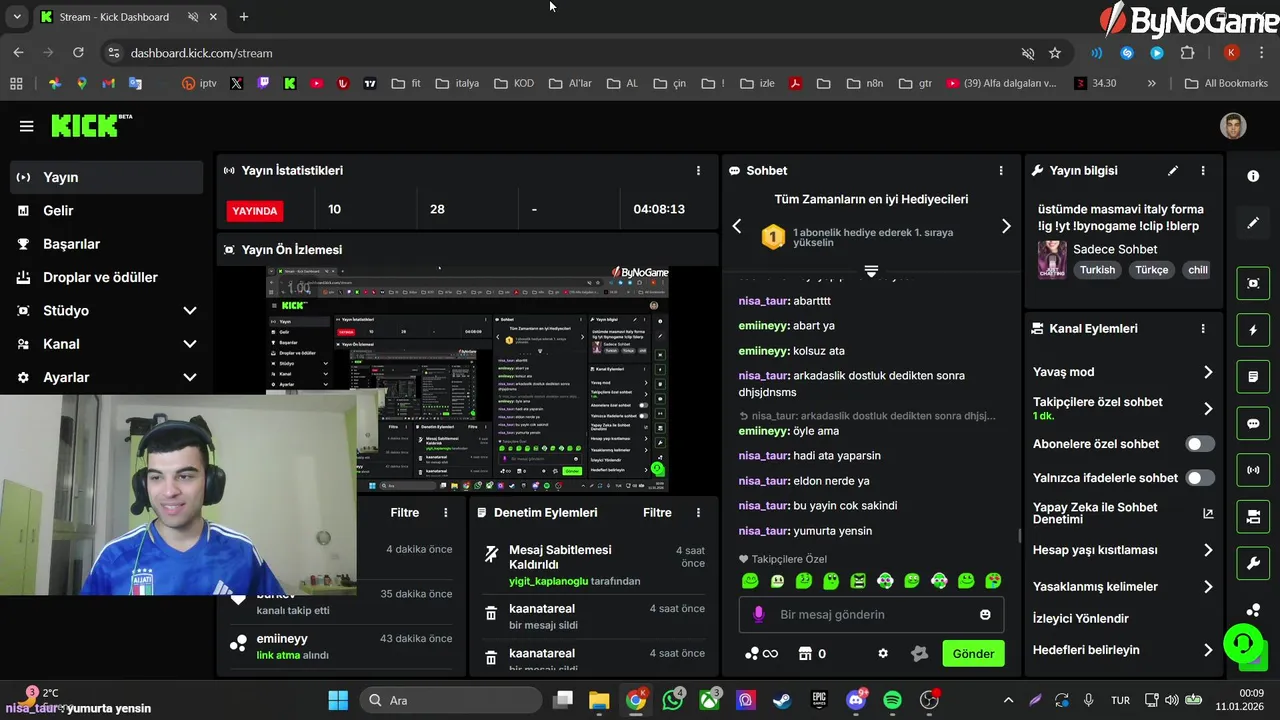Click the Sadece Sohbet category thumbnail

point(1052,259)
